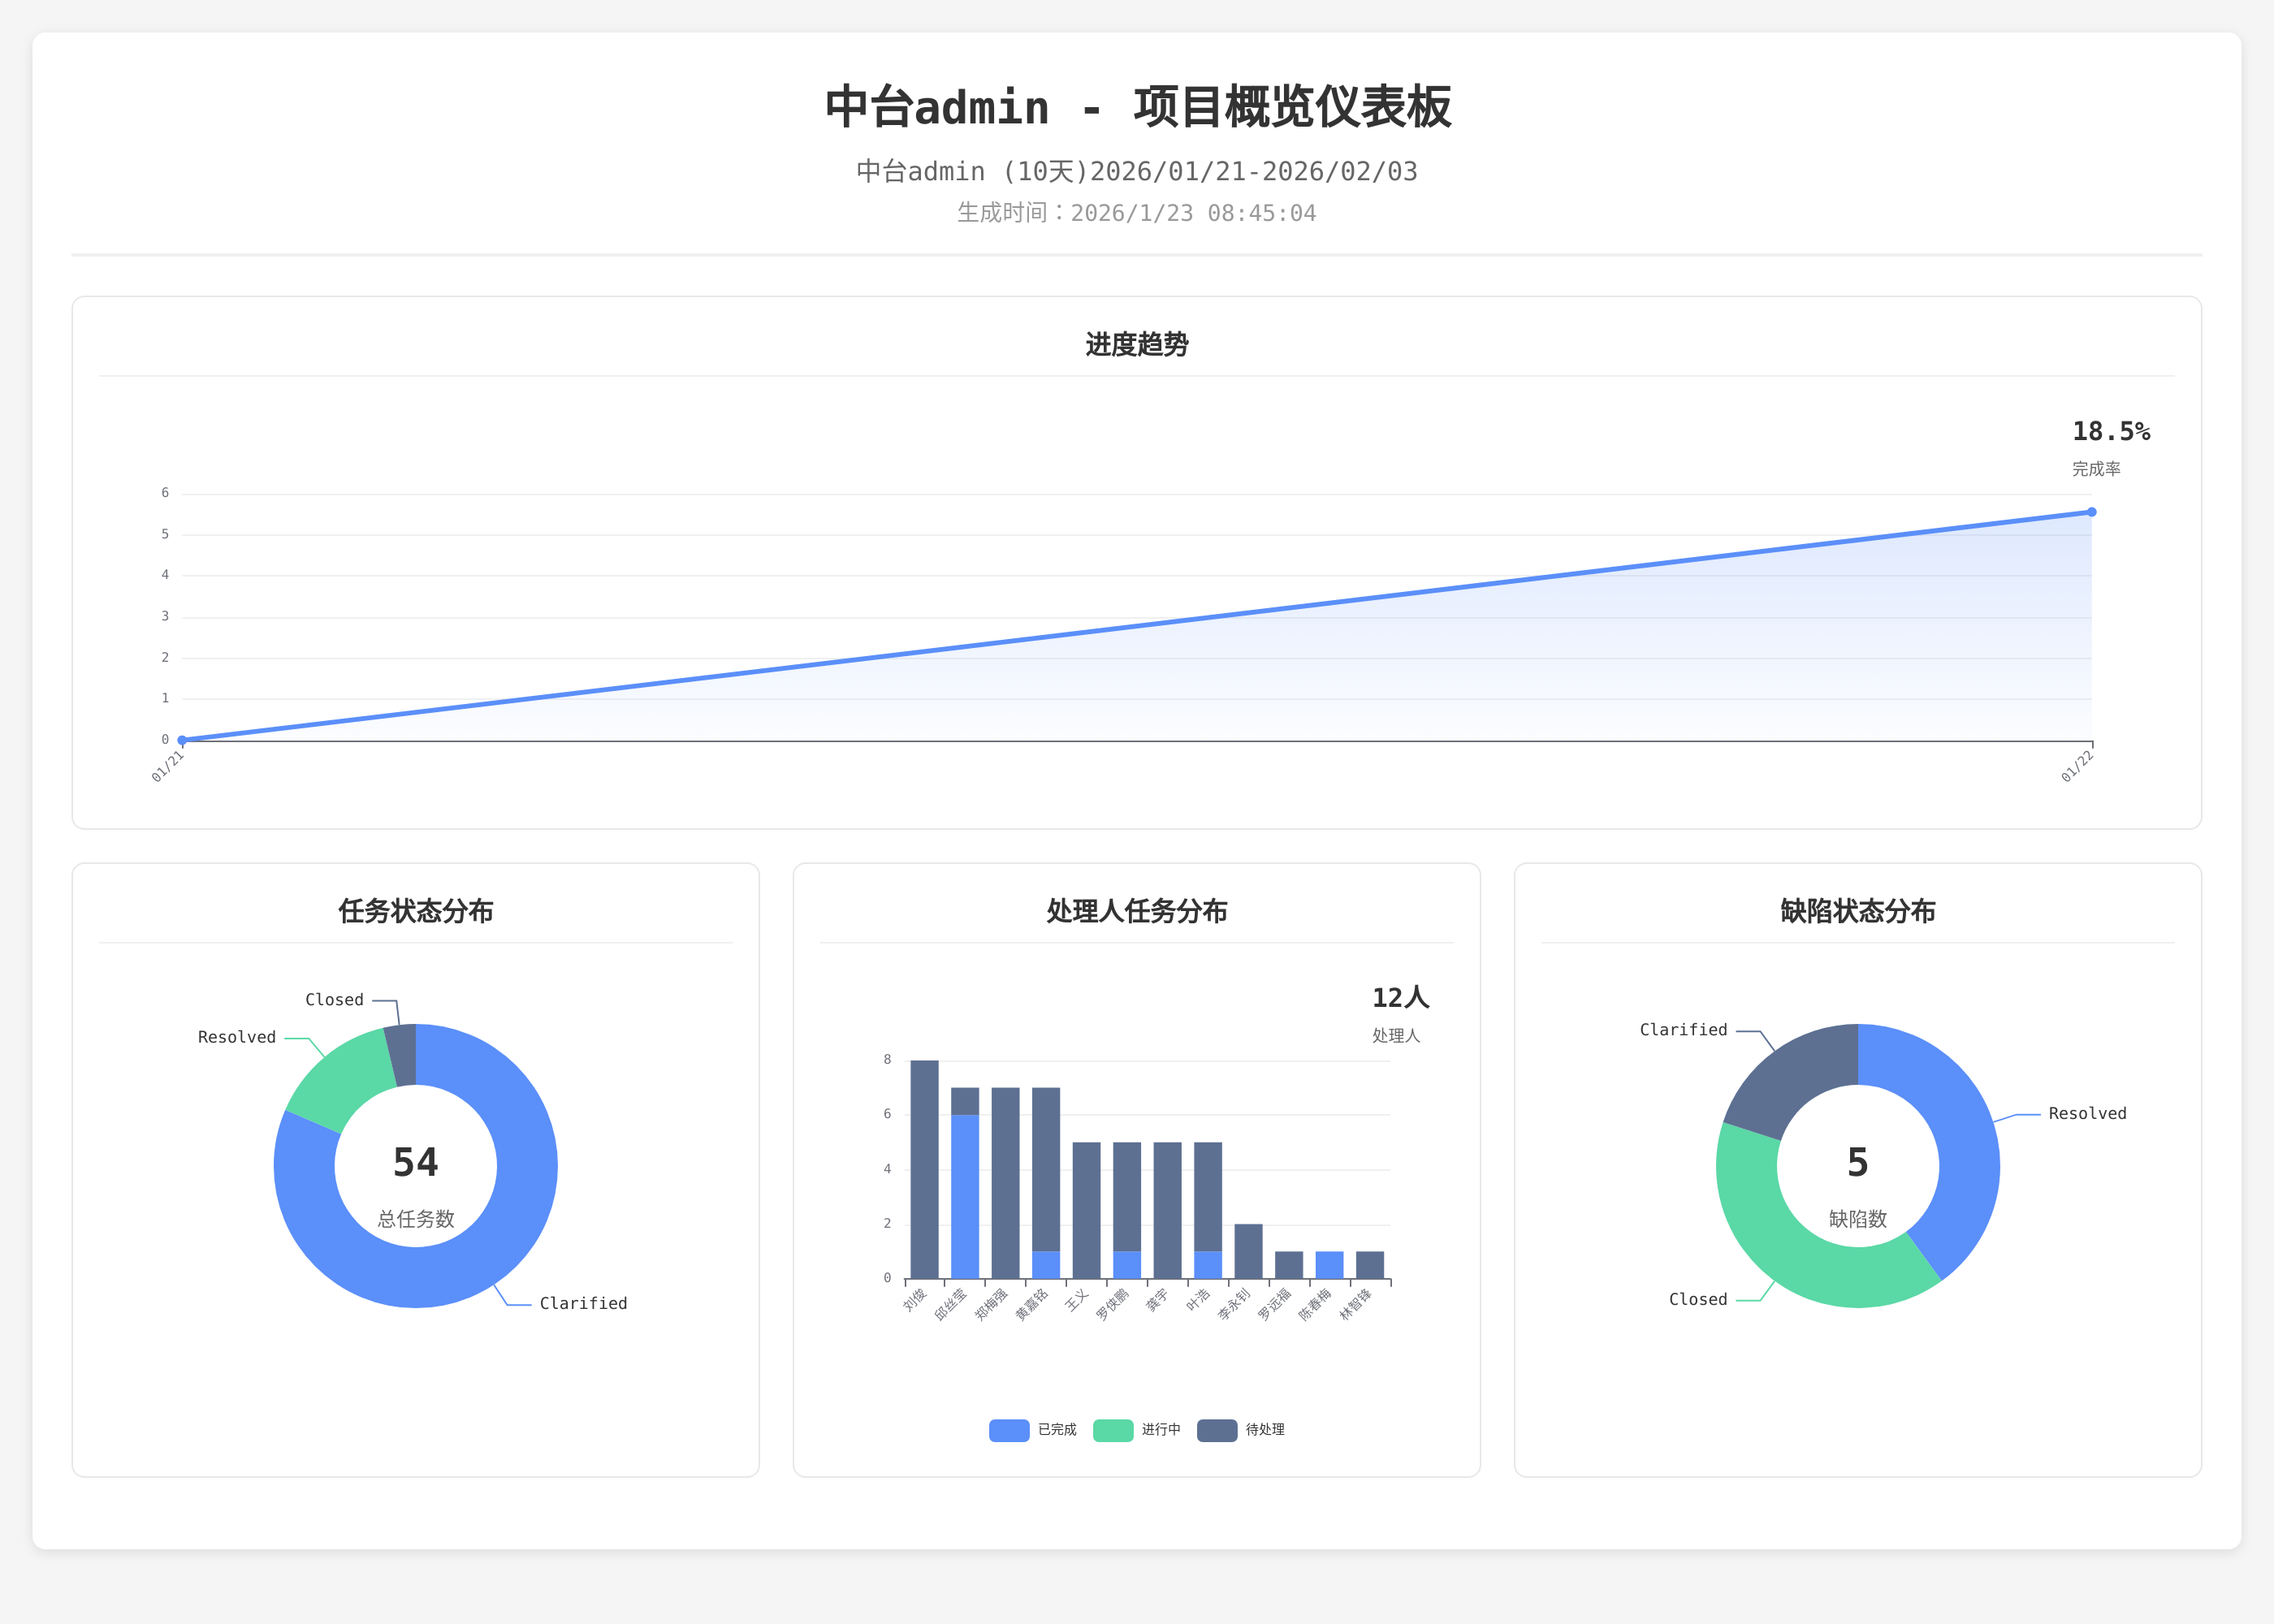Screen dimensions: 2274x1624
Task: Click the 郑梅强 axis label
Action: tap(991, 1304)
